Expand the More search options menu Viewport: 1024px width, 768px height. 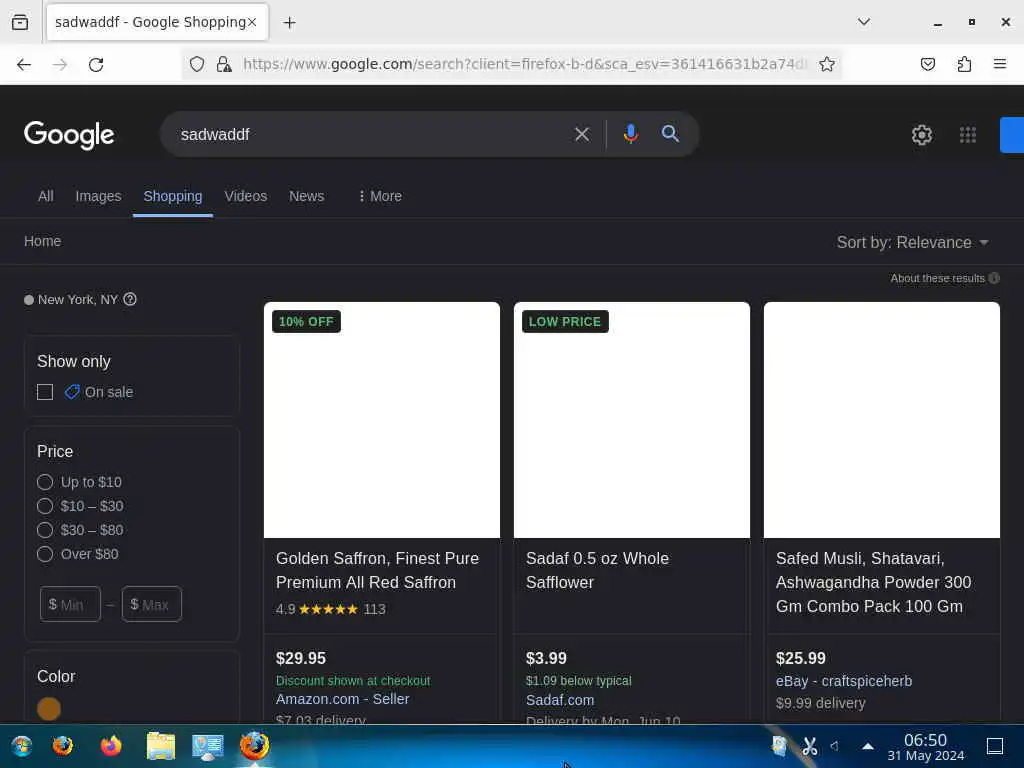(x=380, y=196)
